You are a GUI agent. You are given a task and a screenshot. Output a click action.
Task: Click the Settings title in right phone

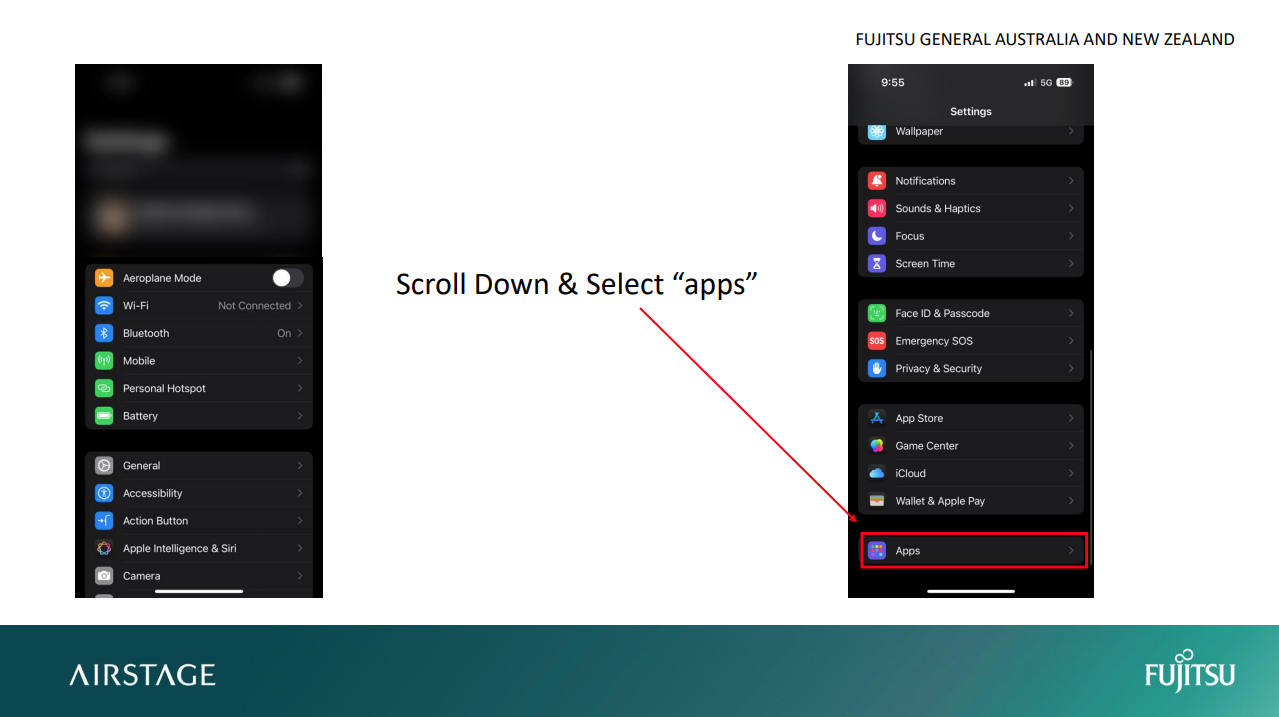[x=971, y=112]
